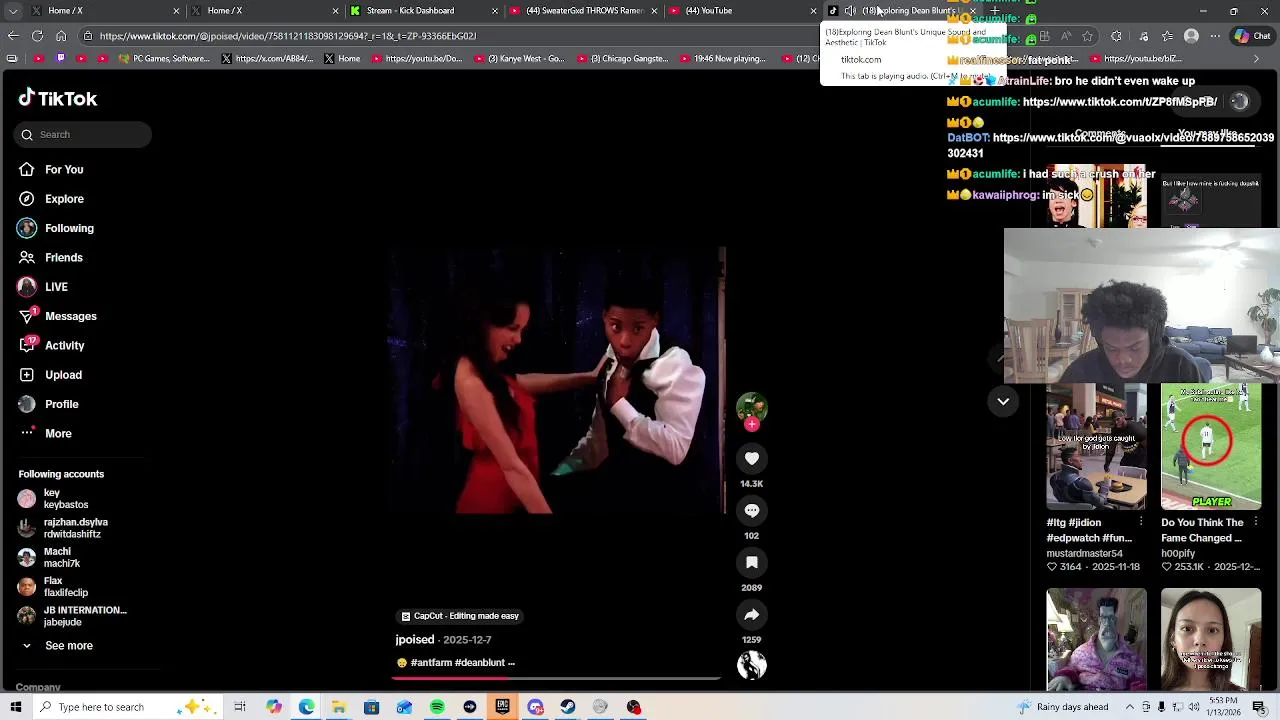
Task: Open the spinning sound disc
Action: point(752,665)
